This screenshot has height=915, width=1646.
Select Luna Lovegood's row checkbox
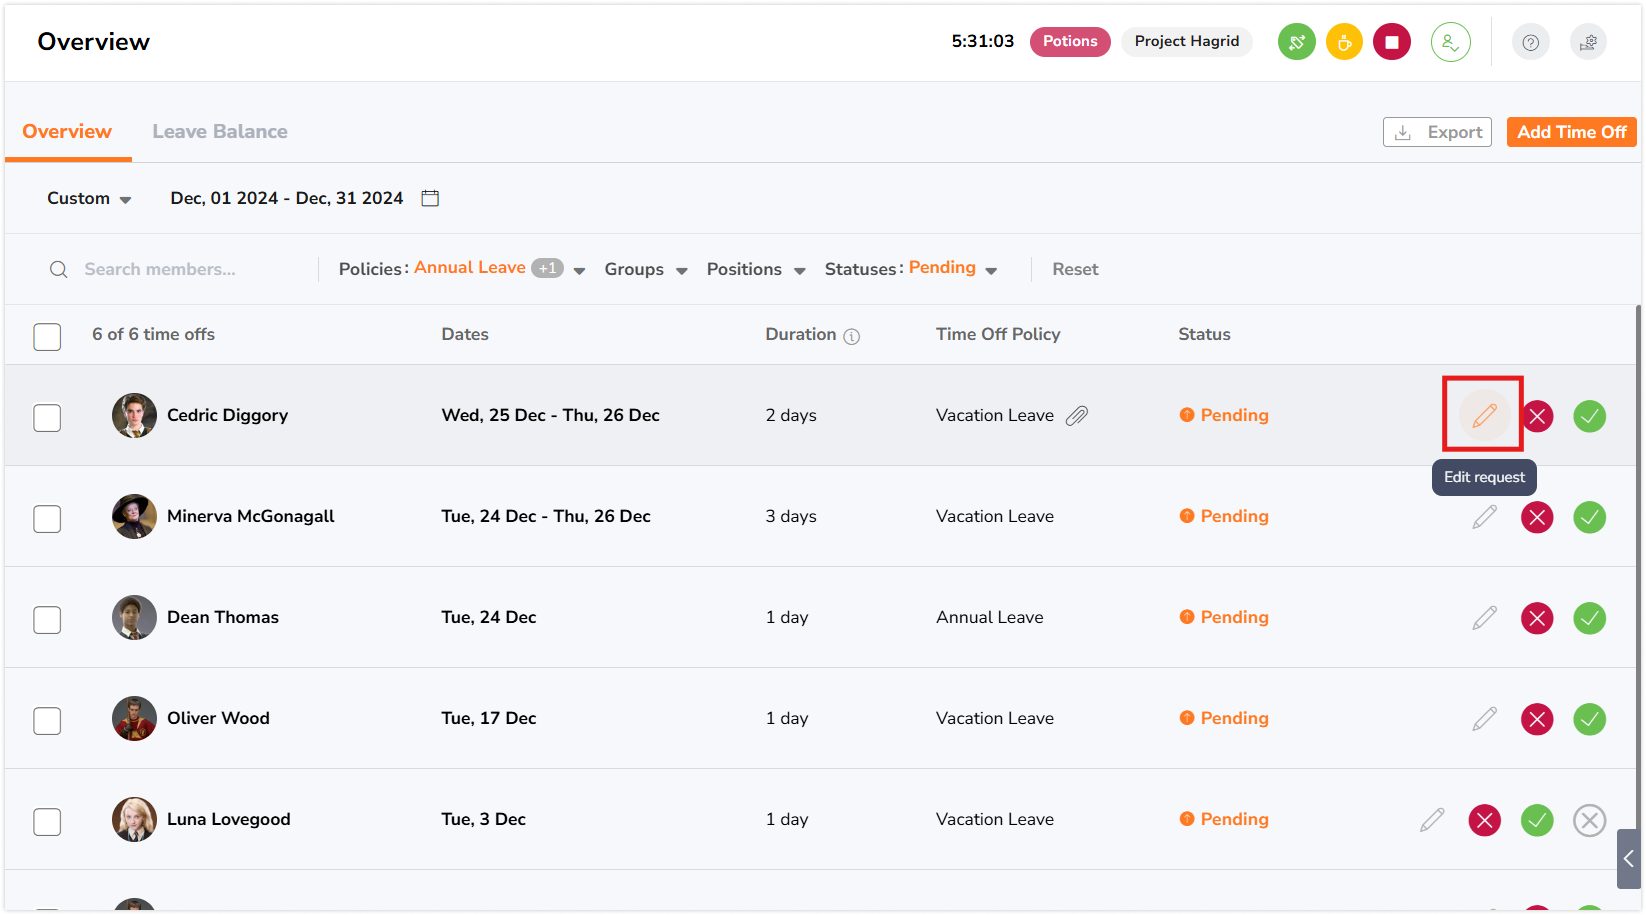point(47,821)
